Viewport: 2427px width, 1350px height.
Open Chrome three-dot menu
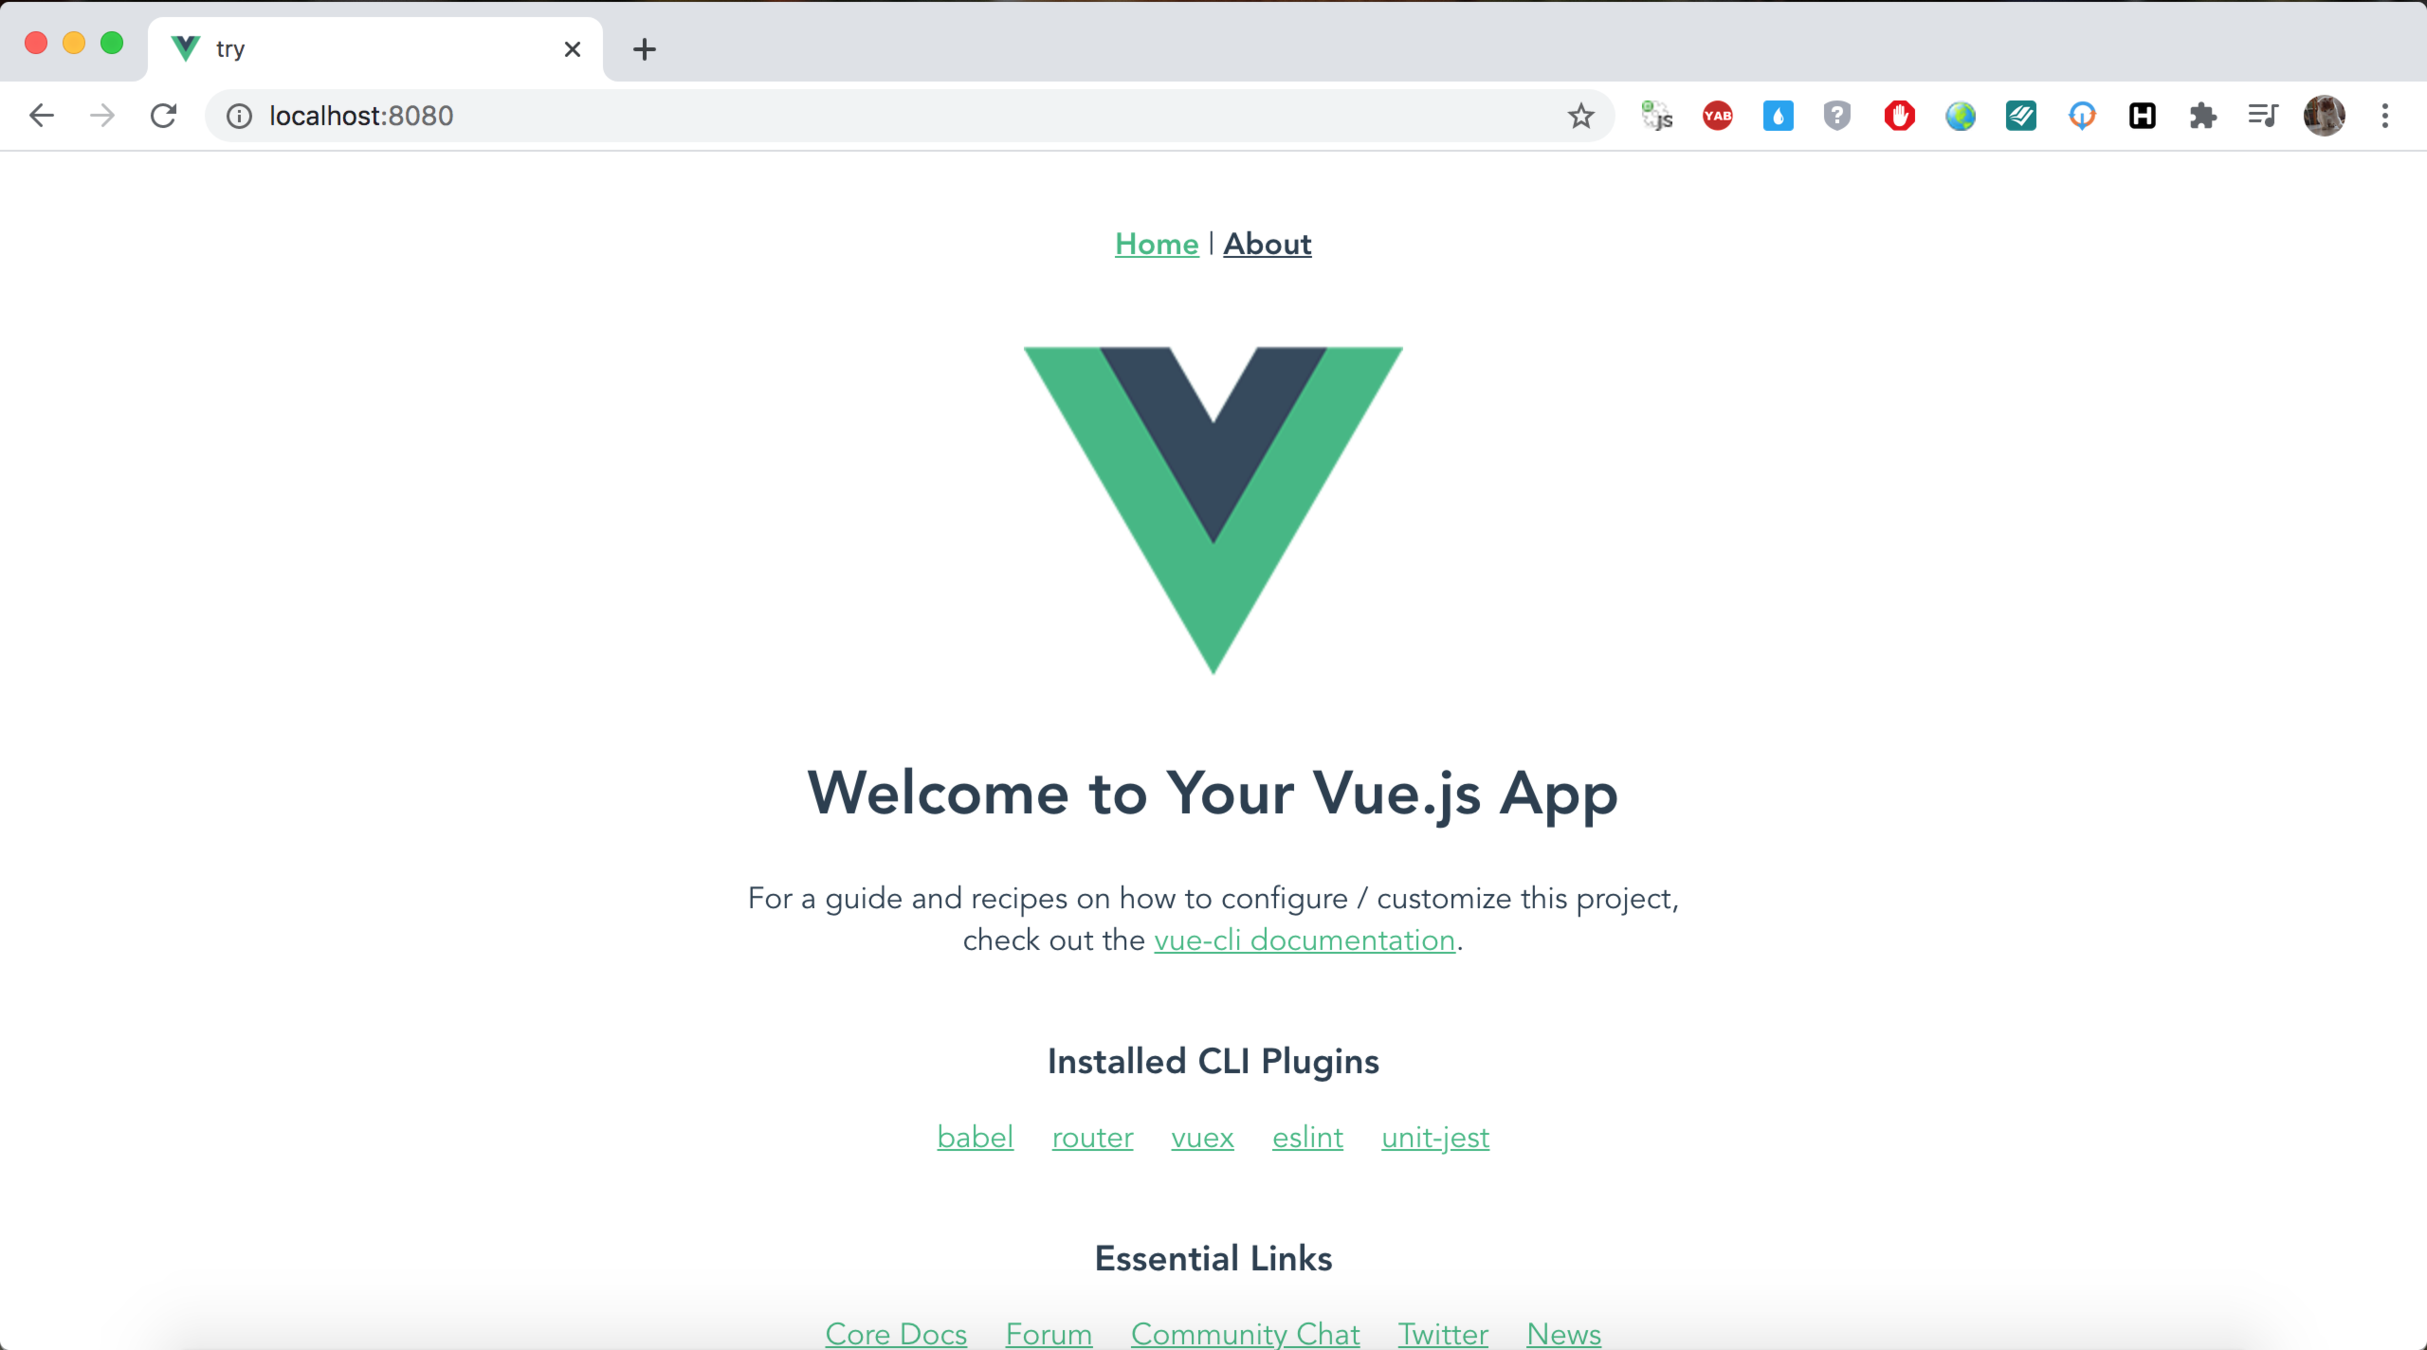[x=2385, y=116]
